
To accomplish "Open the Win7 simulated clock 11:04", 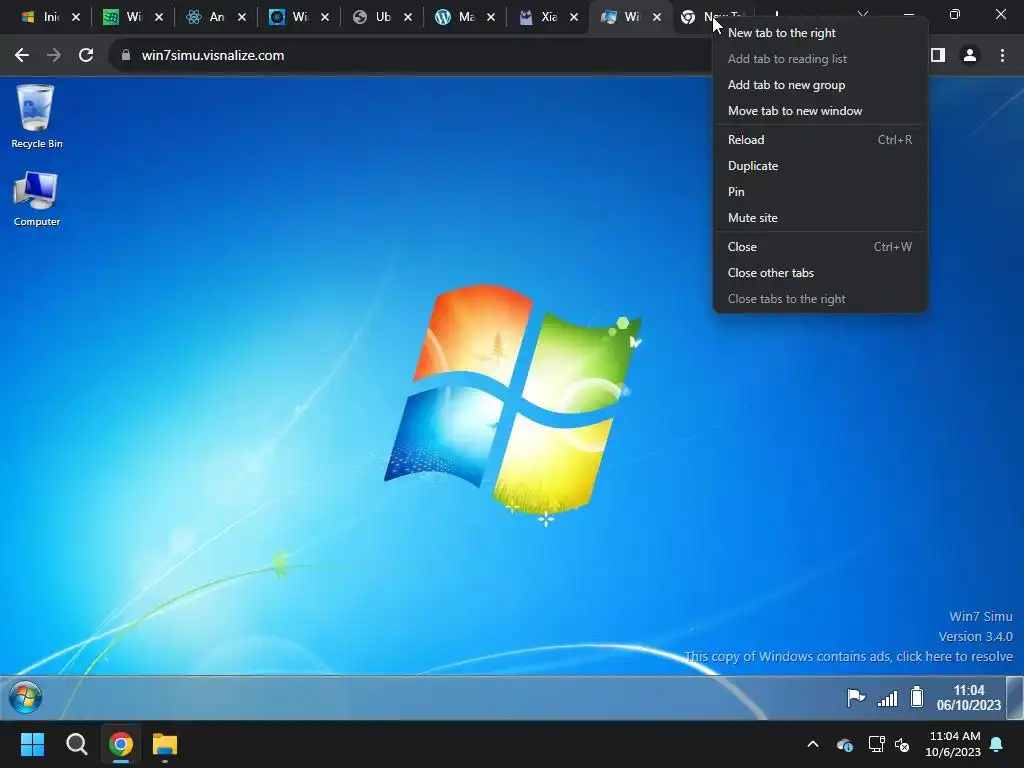I will click(968, 697).
